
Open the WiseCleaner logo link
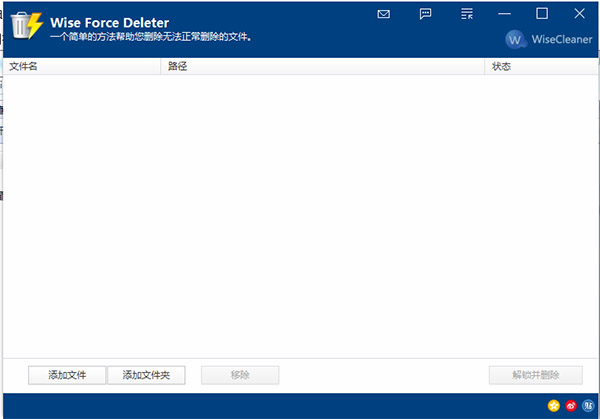coord(549,39)
